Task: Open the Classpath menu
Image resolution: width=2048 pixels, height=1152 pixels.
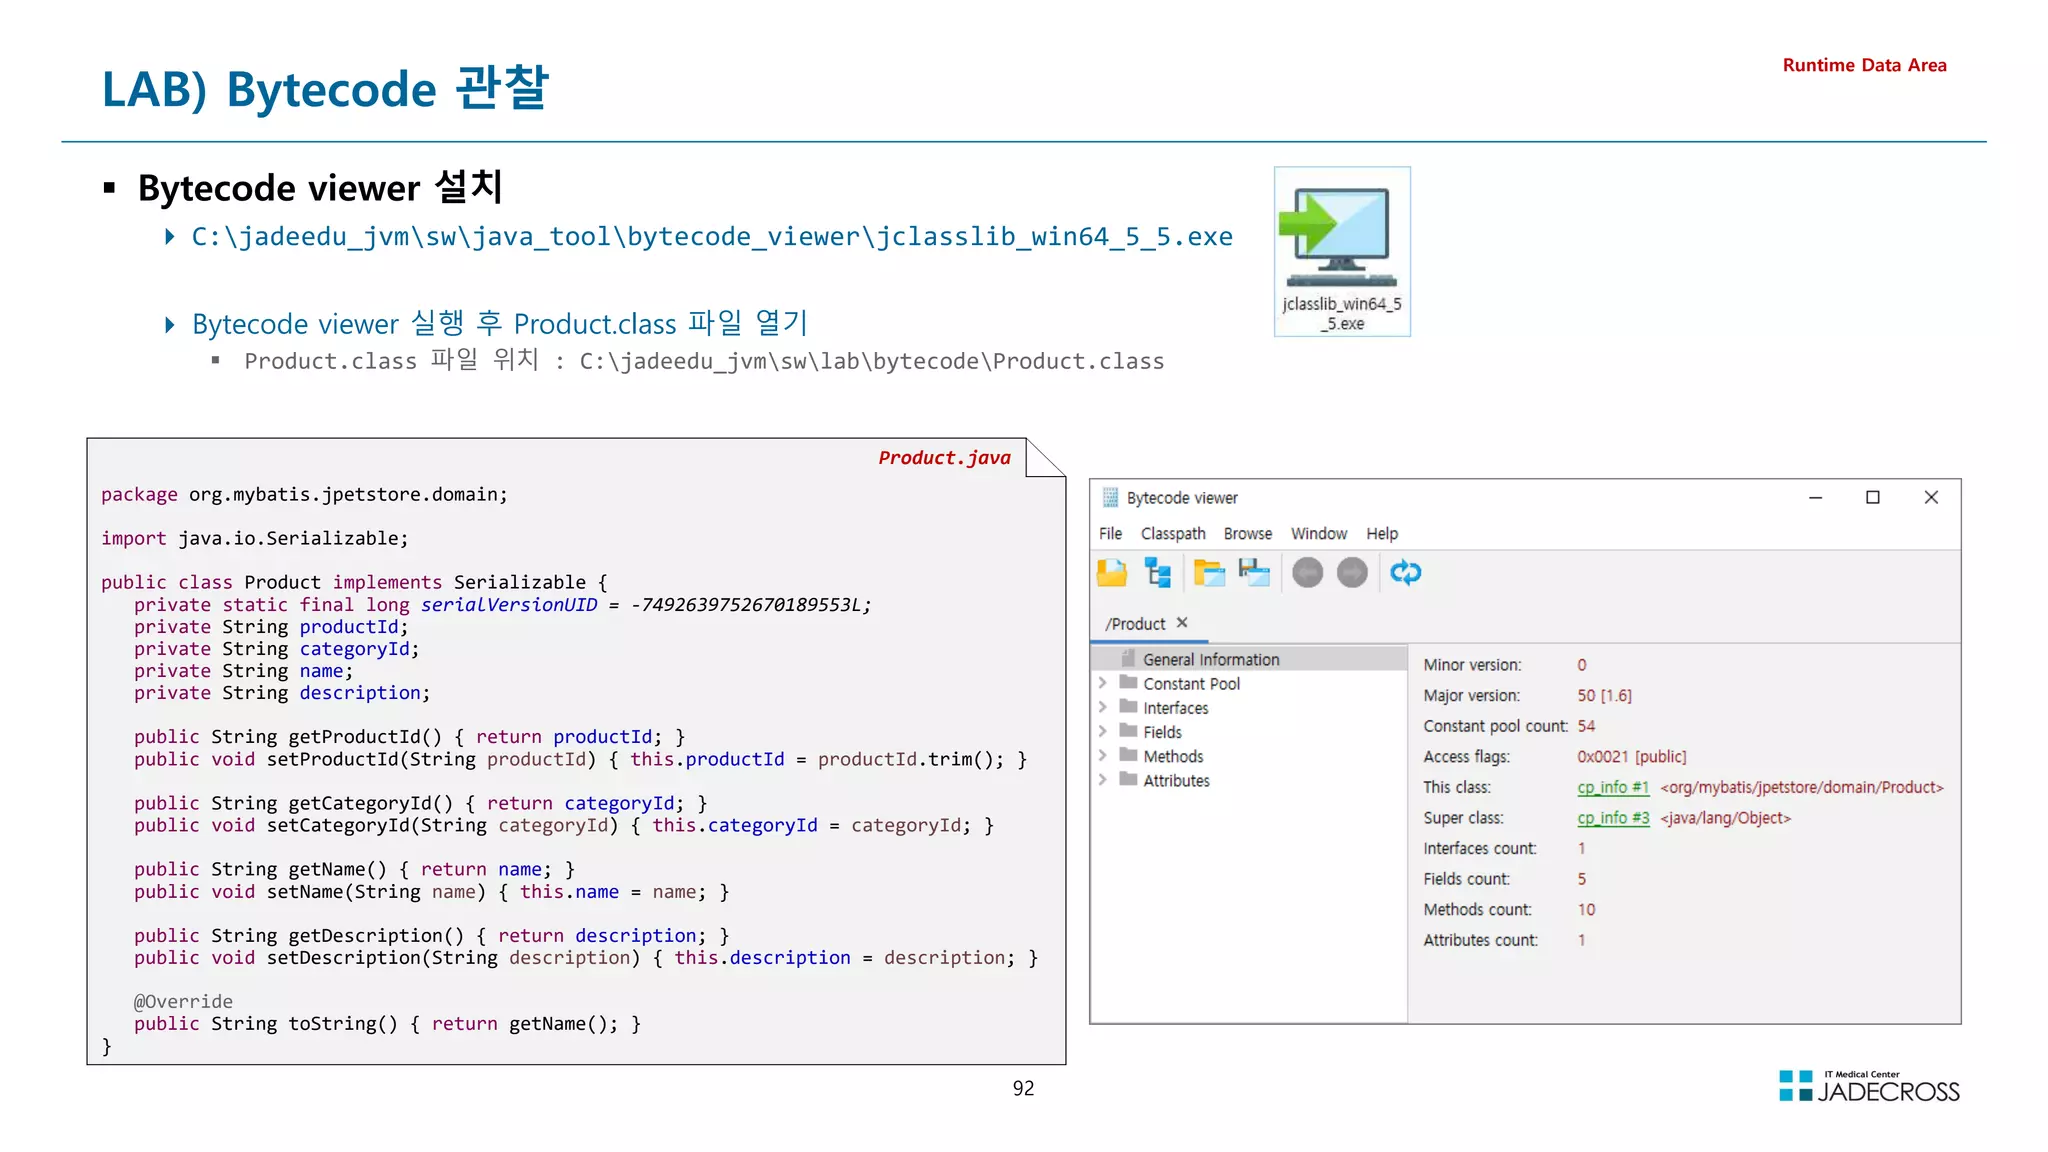Action: [1173, 534]
